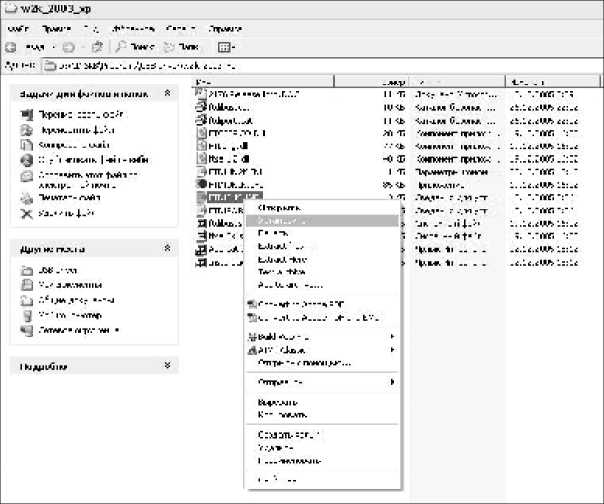Go up one folder level
Image resolution: width=604 pixels, height=504 pixels.
point(97,47)
